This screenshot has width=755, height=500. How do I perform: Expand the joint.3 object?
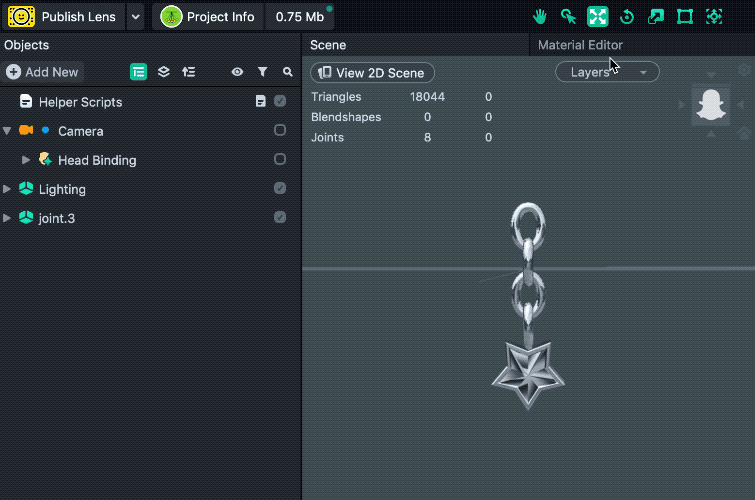8,218
